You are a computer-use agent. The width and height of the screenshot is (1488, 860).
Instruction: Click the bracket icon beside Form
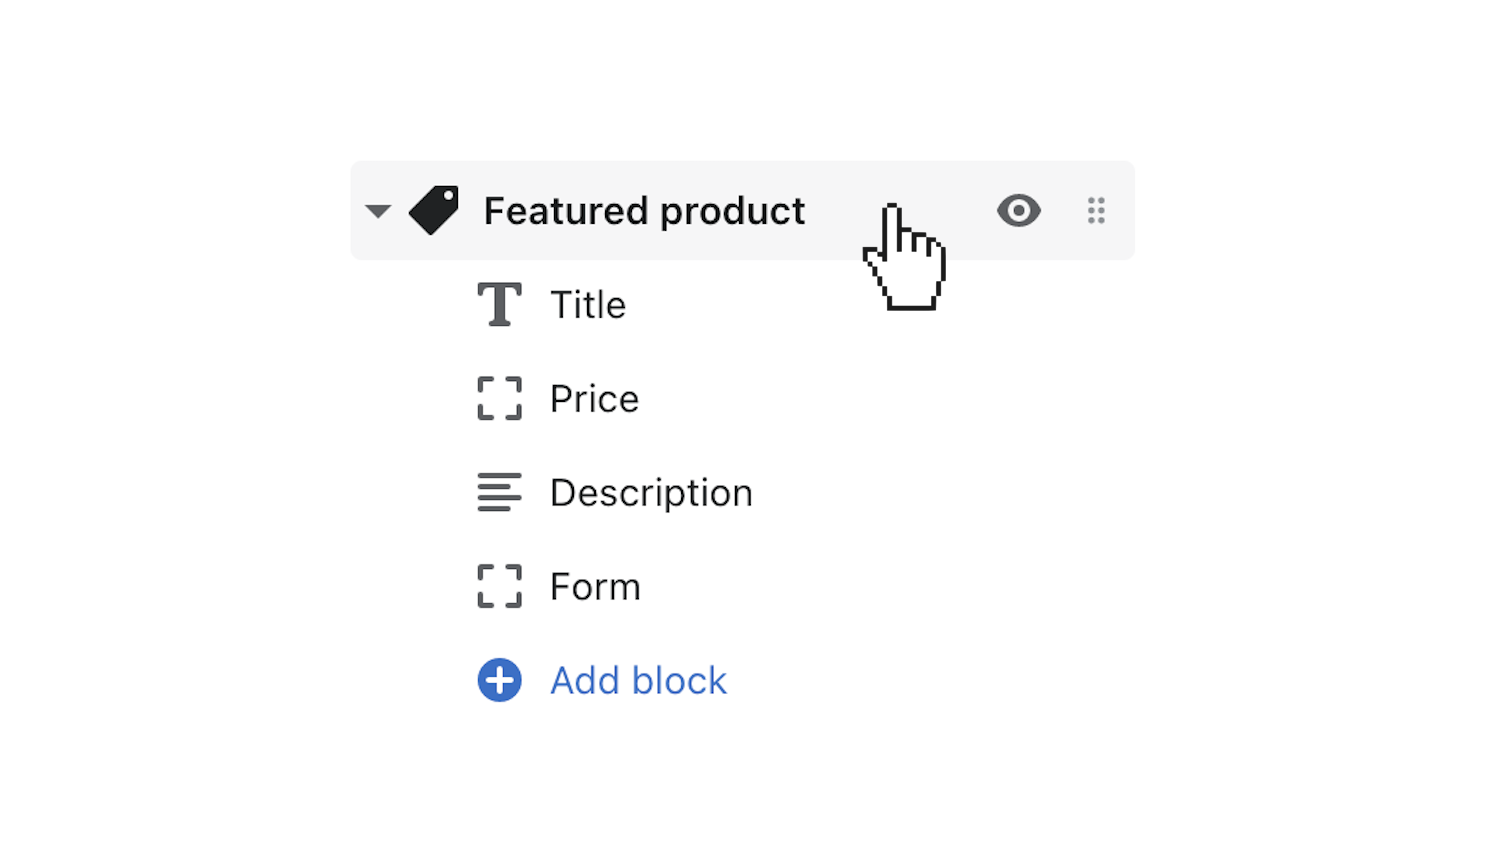pos(499,586)
